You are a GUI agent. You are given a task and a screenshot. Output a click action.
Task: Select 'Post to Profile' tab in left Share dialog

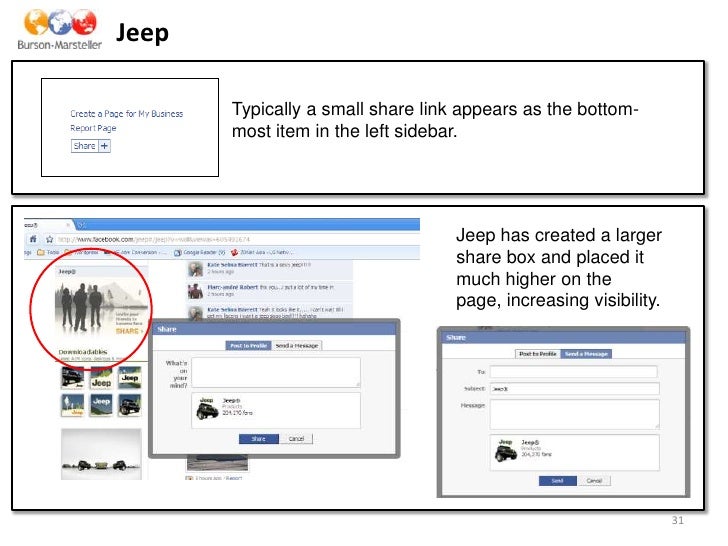248,345
